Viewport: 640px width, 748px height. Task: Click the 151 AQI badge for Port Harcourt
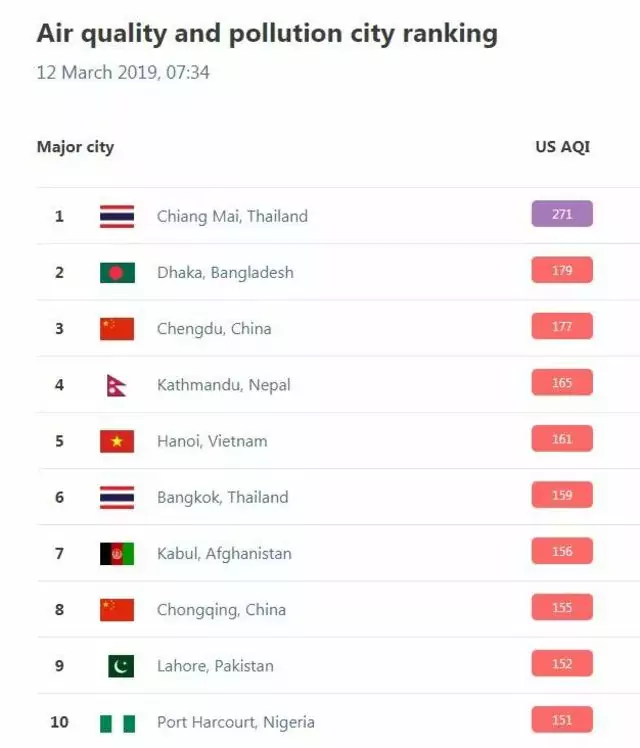click(562, 720)
